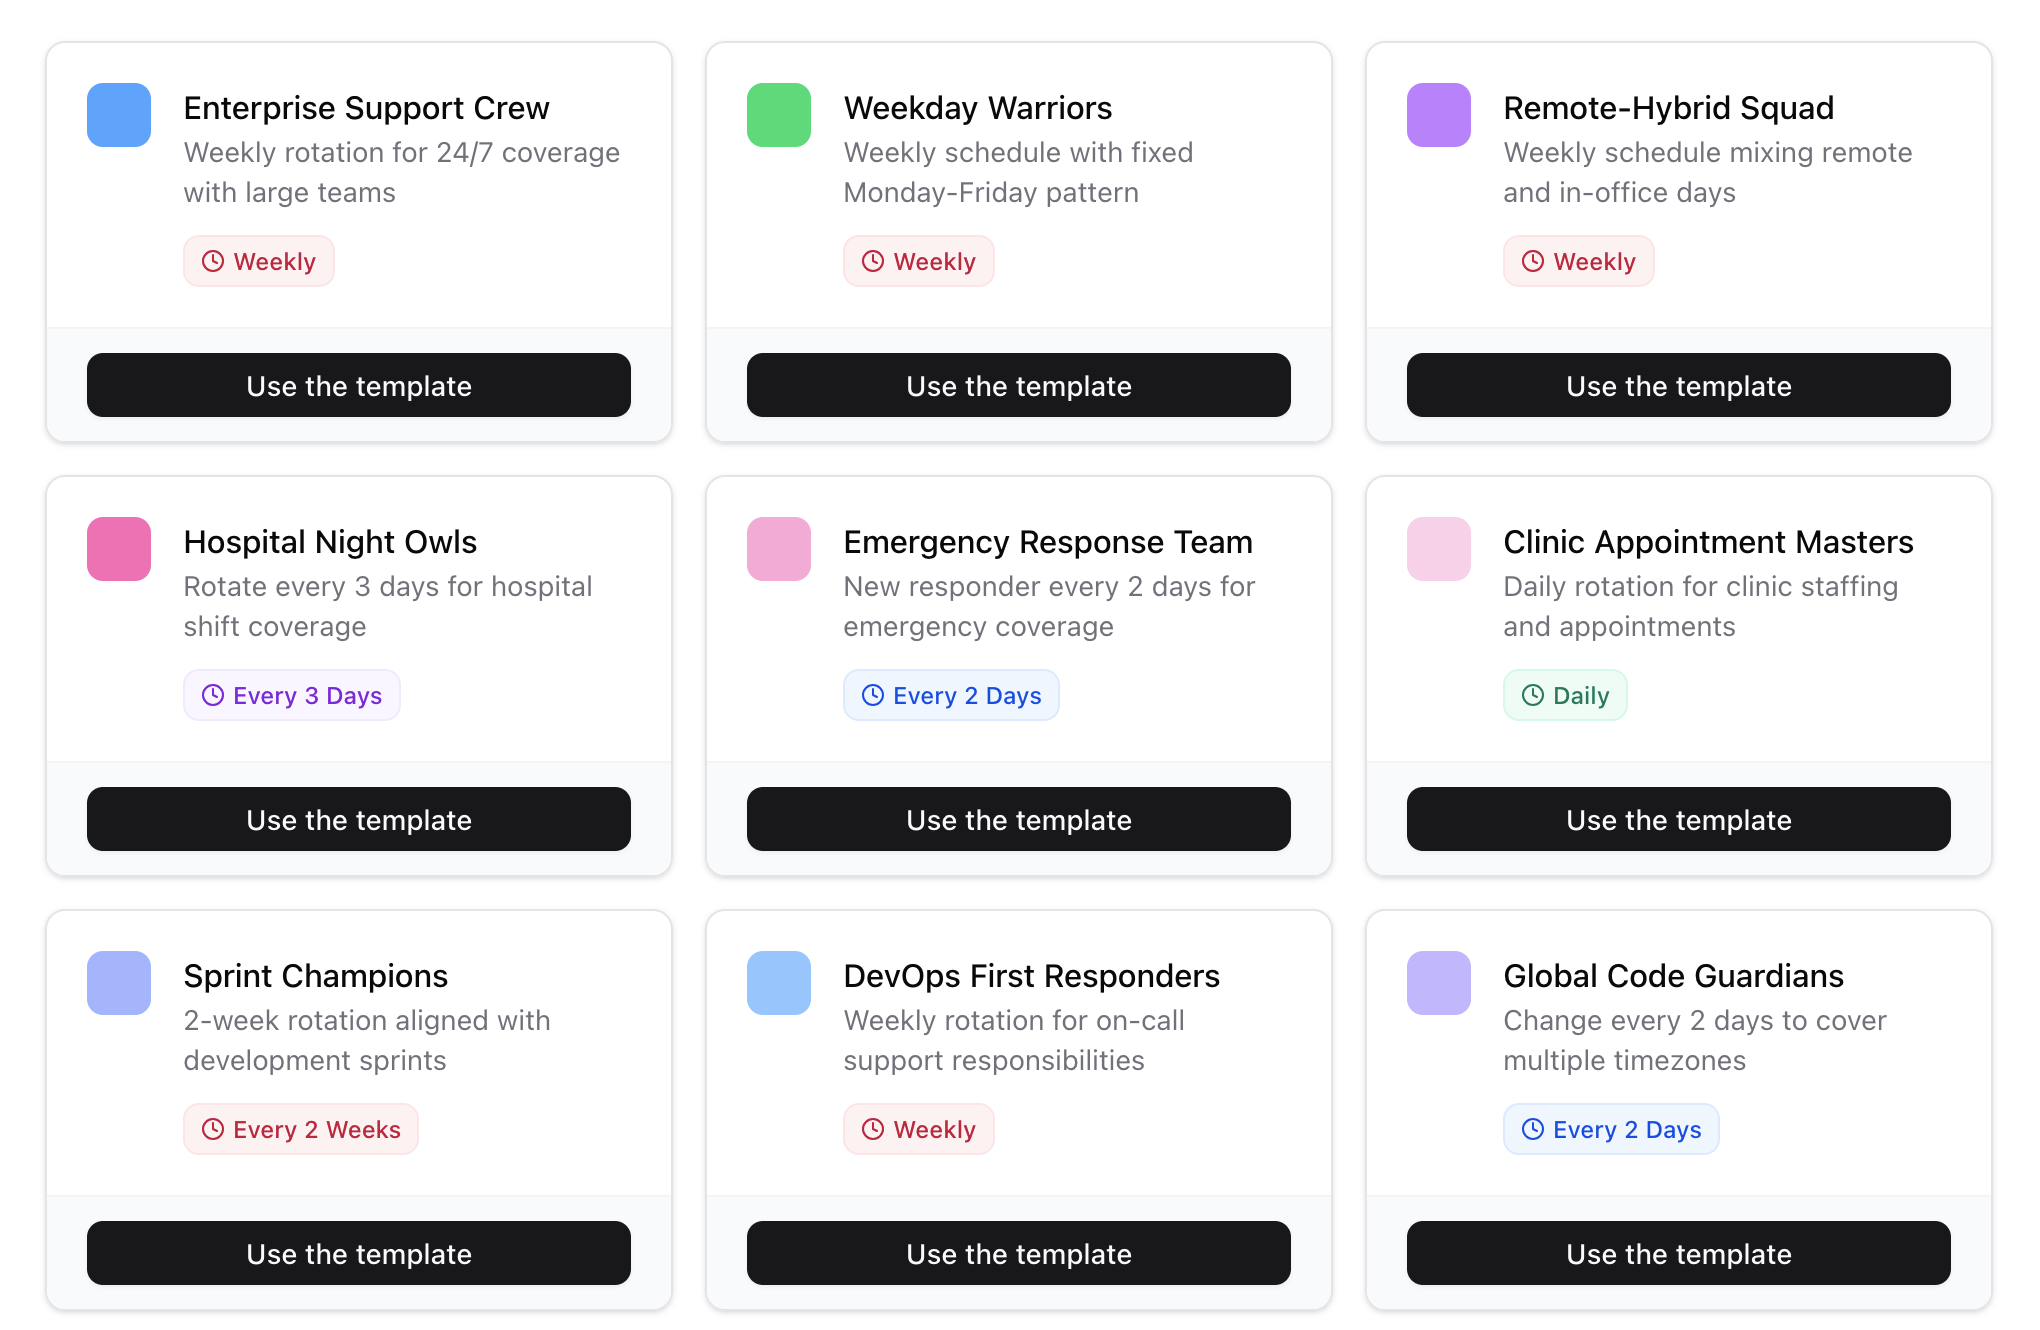This screenshot has width=2040, height=1330.
Task: Use the Hospital Night Owls template
Action: pyautogui.click(x=359, y=819)
